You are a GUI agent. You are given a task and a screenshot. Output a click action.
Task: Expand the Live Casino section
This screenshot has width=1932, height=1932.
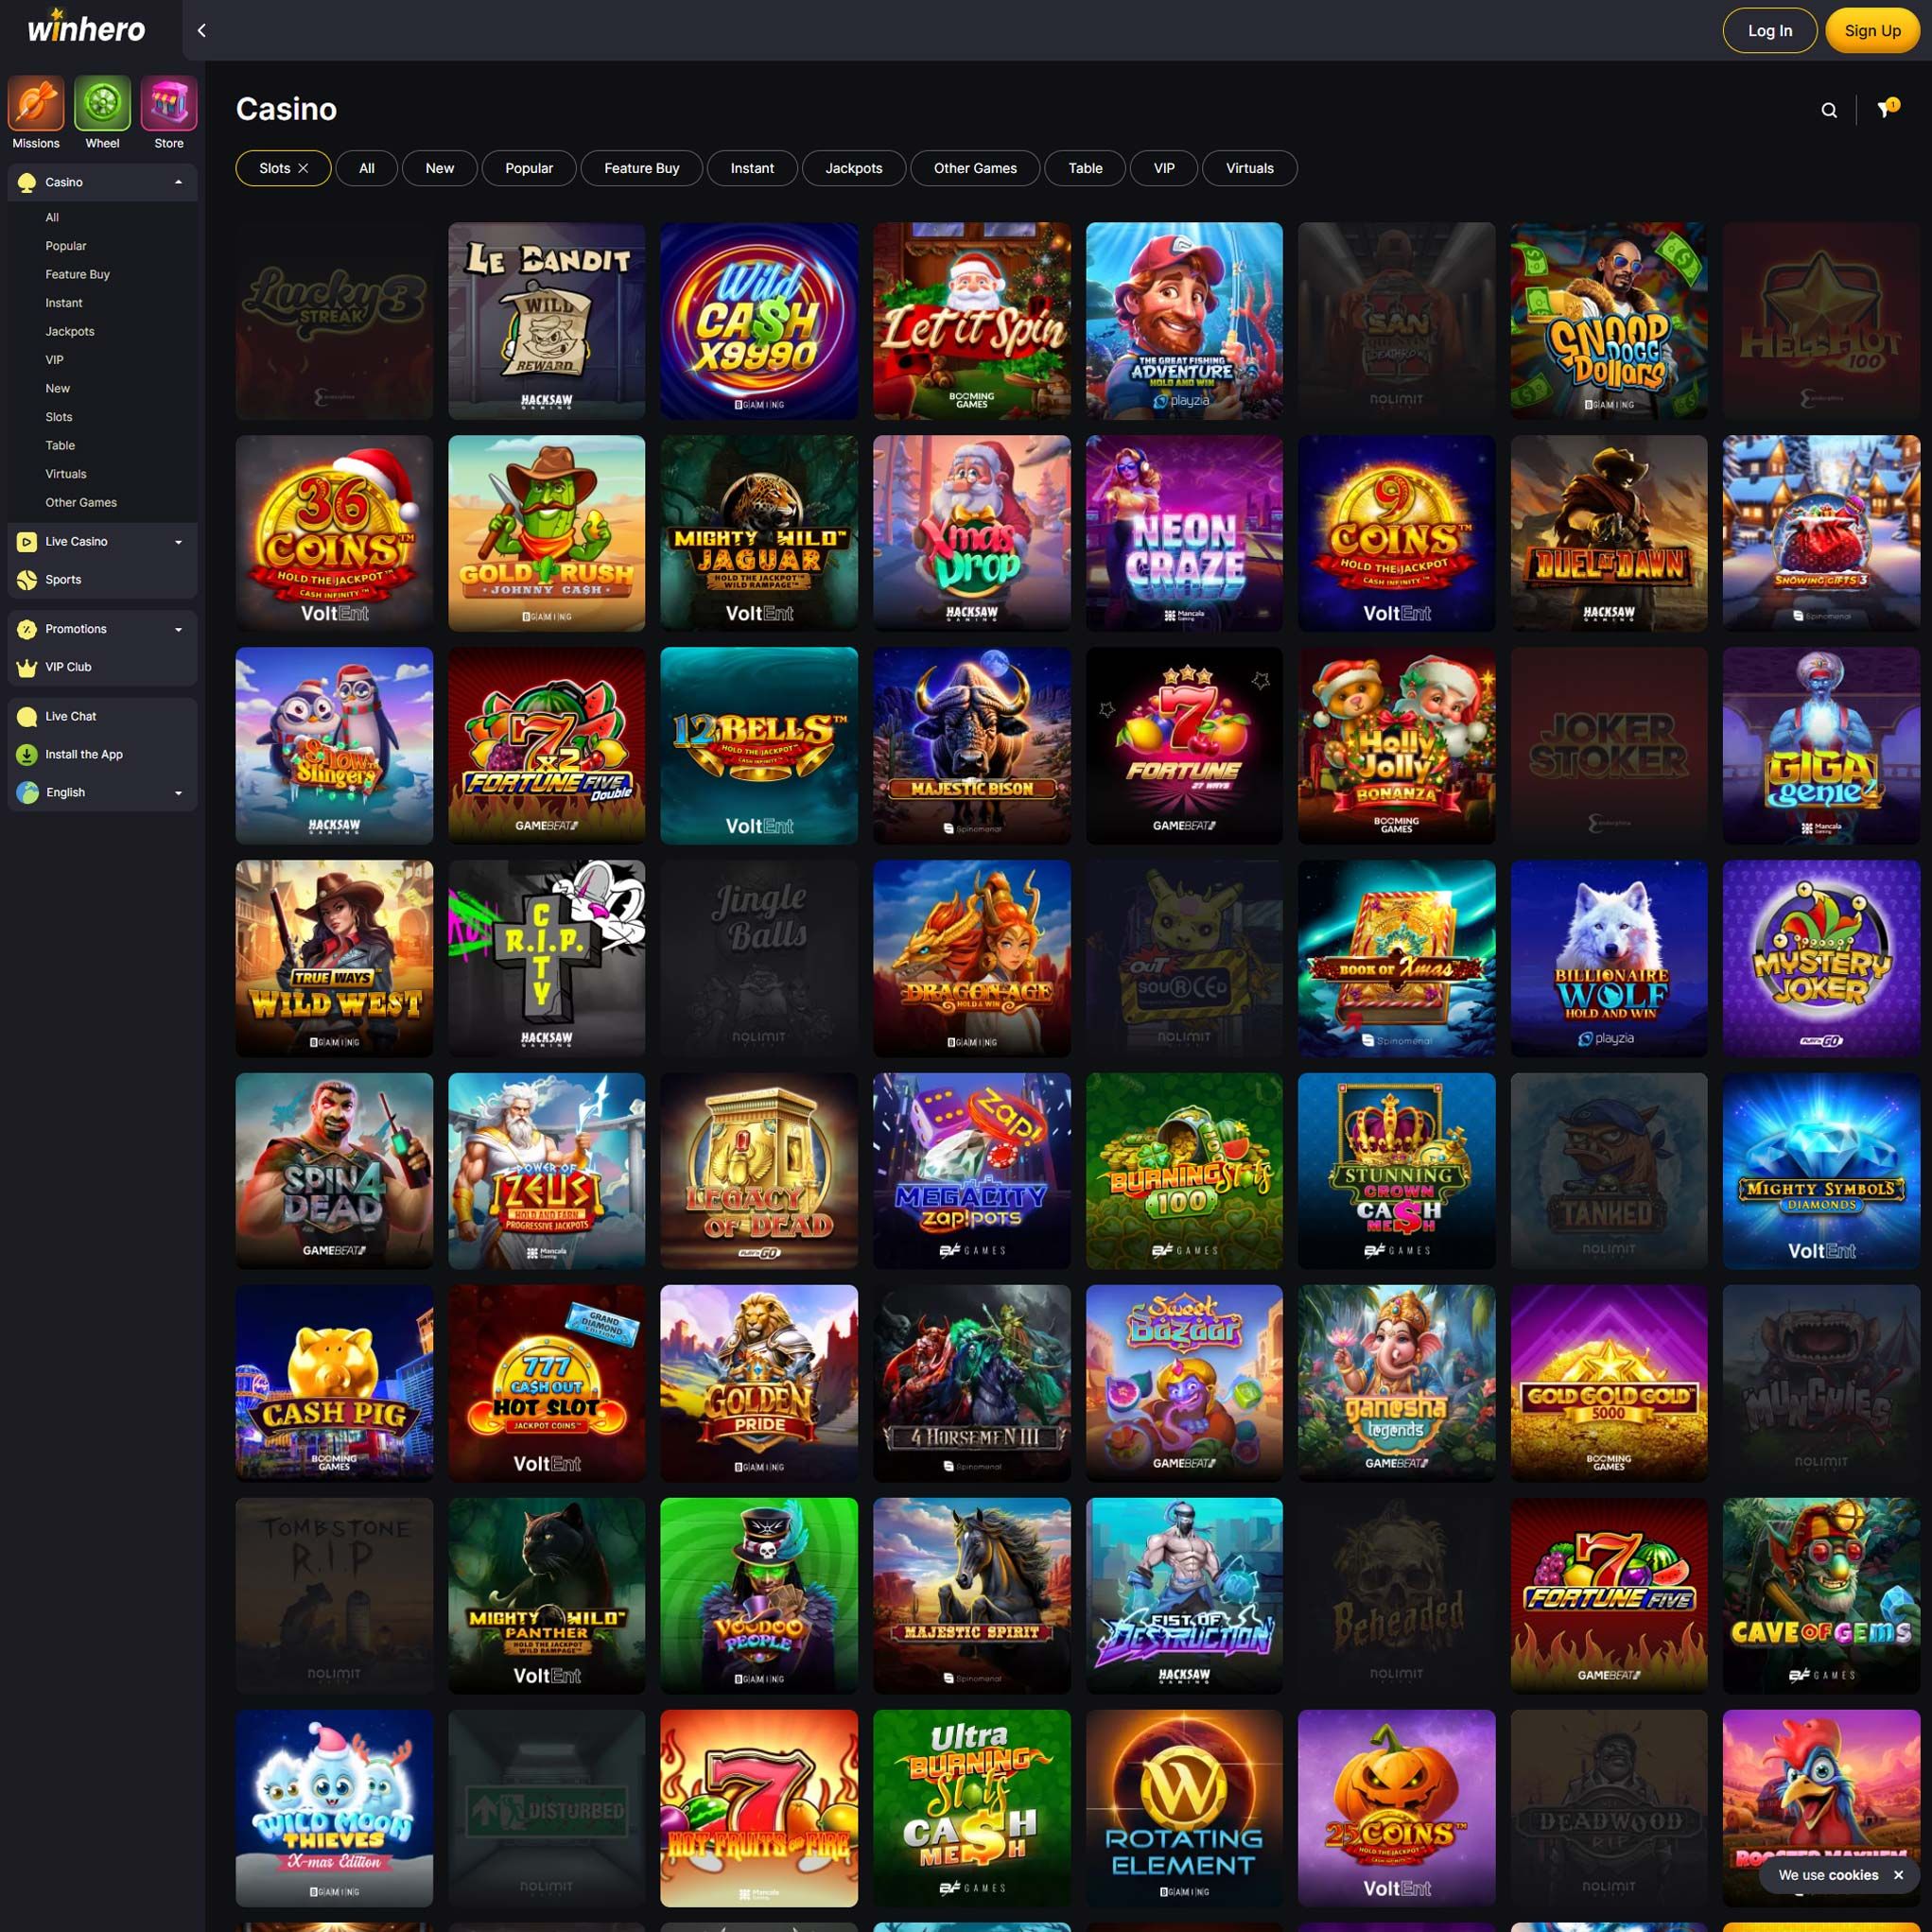179,542
